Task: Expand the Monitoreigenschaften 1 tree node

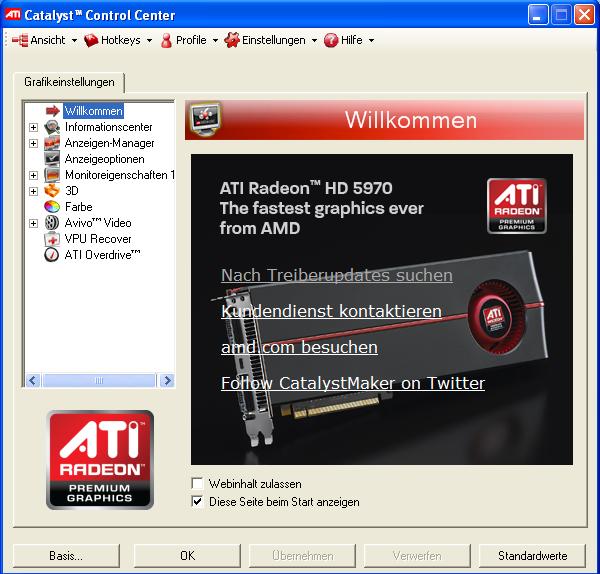Action: coord(34,175)
